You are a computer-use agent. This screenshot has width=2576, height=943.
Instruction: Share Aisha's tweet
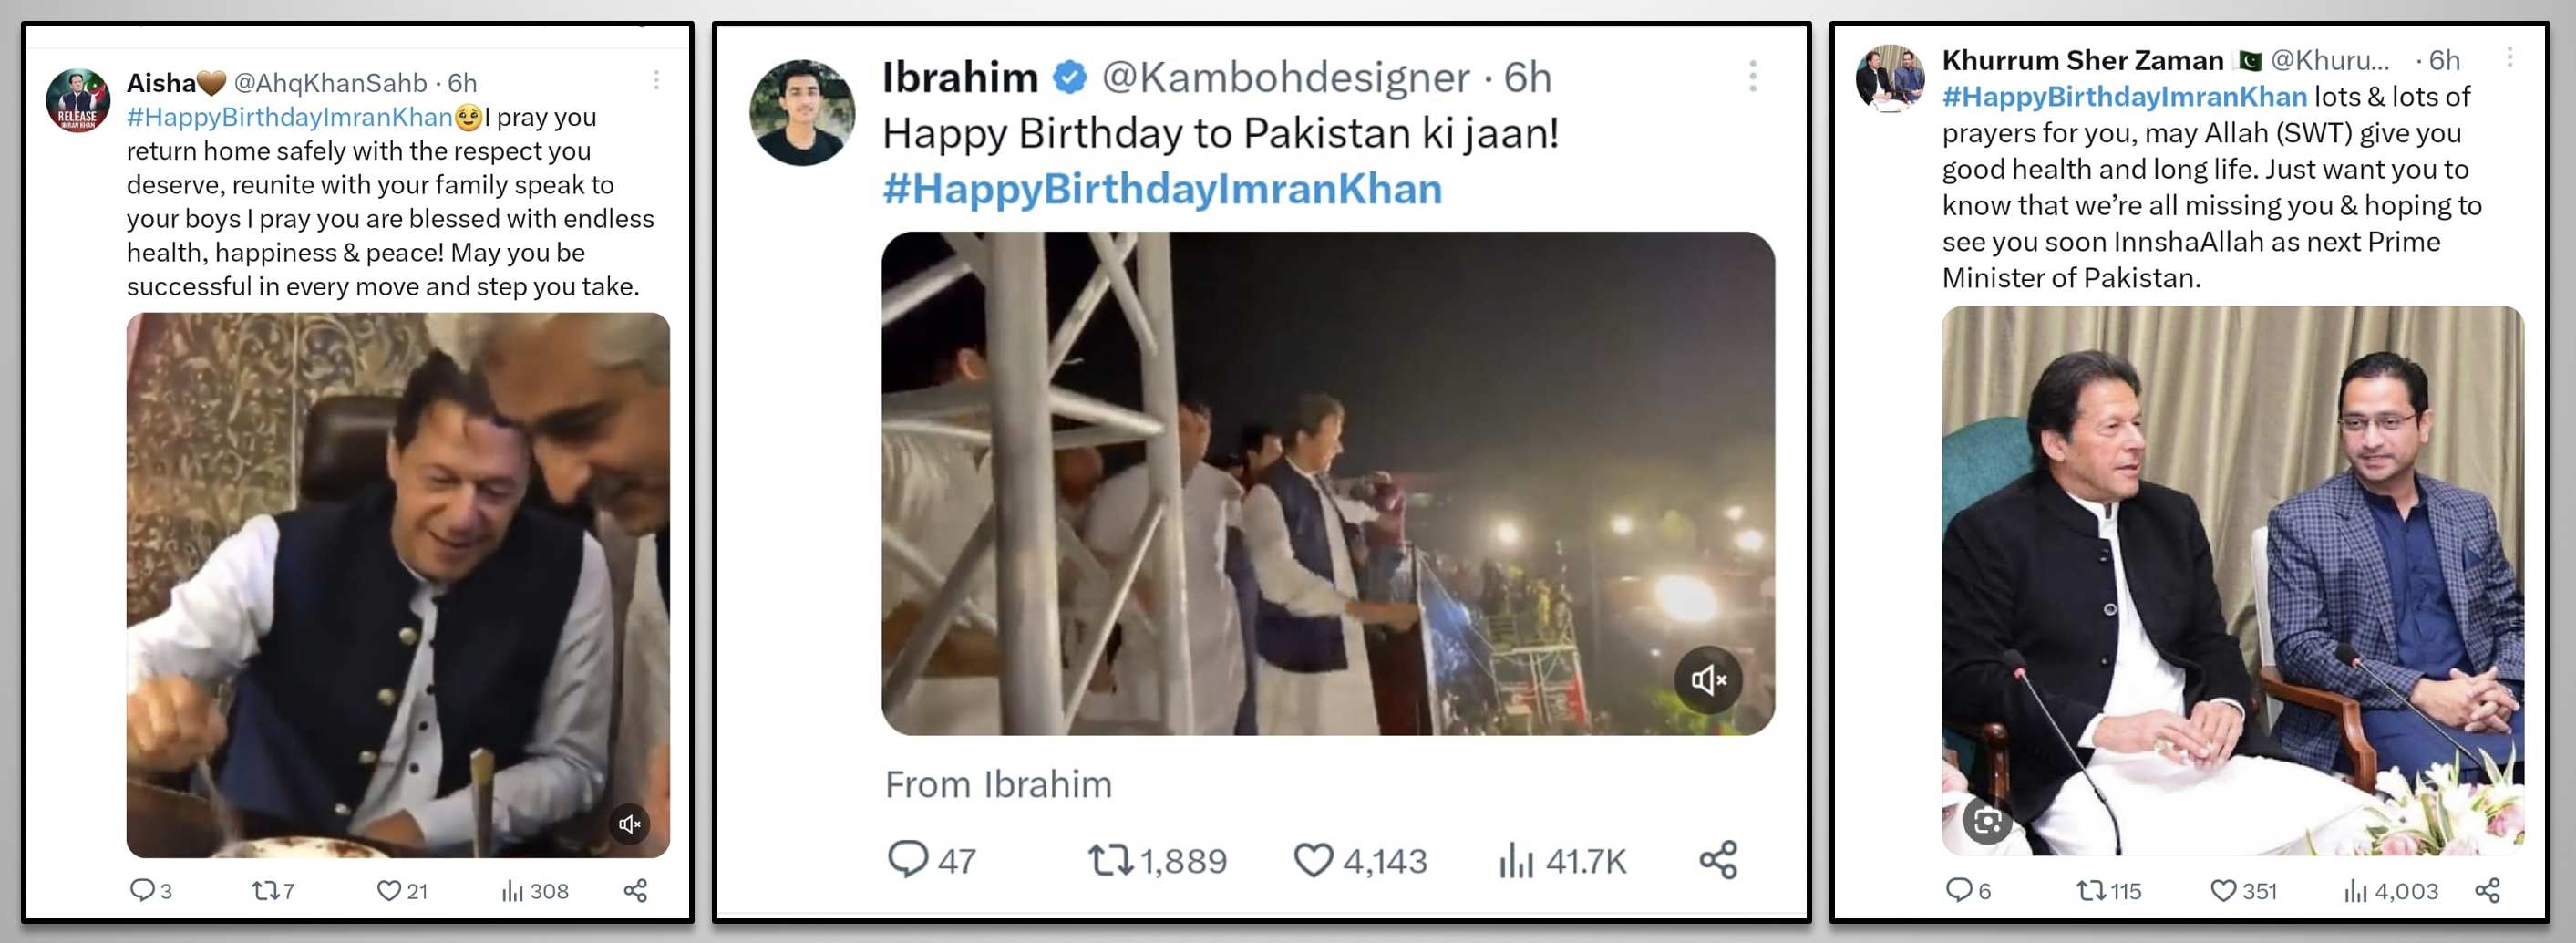pyautogui.click(x=636, y=890)
